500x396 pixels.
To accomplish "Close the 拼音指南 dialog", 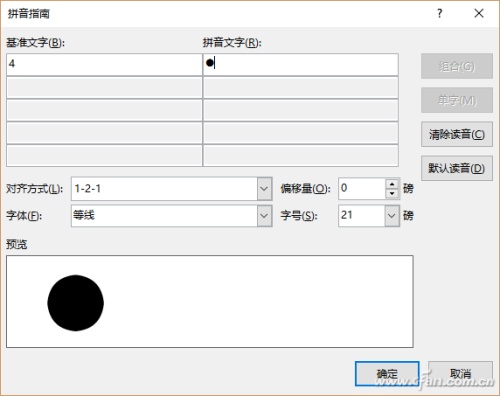I will pyautogui.click(x=479, y=13).
